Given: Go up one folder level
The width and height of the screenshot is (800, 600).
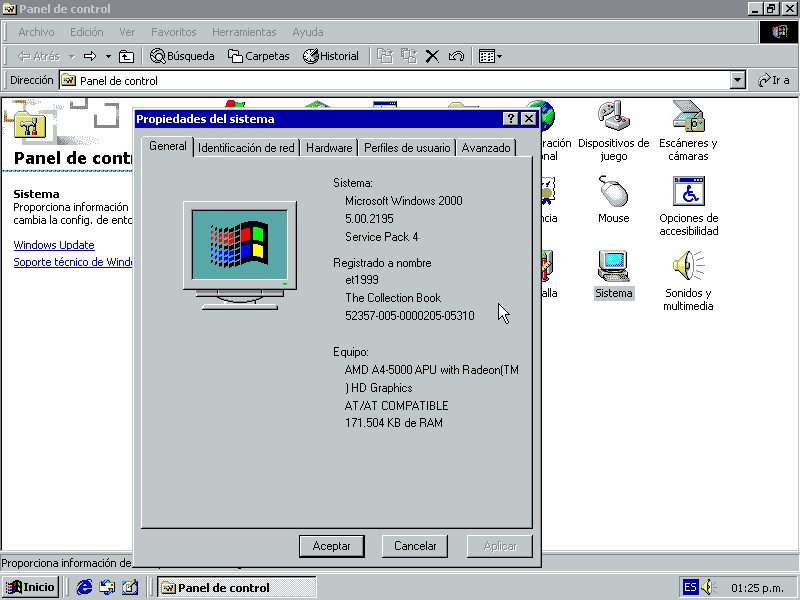Looking at the screenshot, I should [126, 56].
